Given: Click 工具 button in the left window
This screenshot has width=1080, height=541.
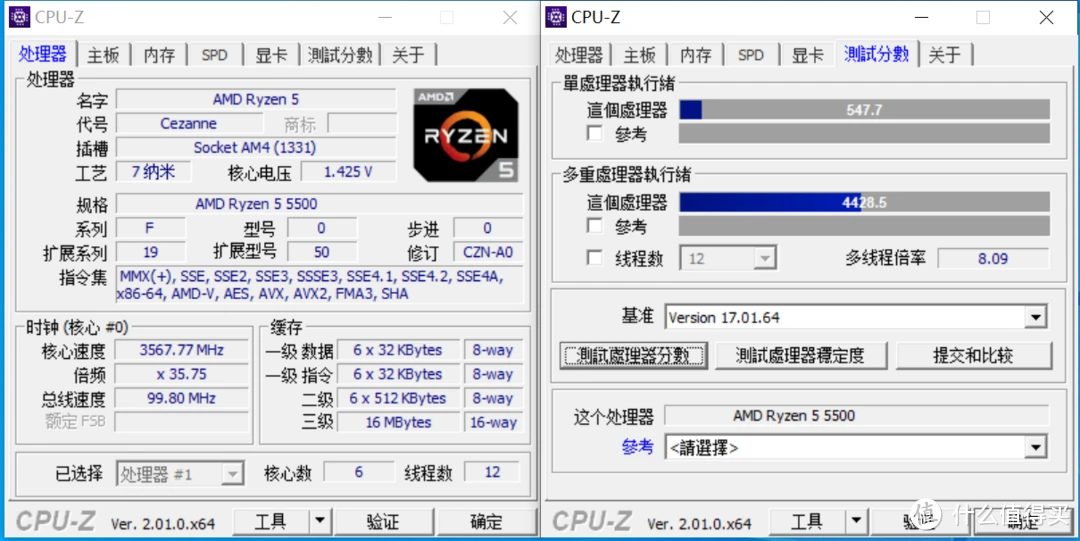Looking at the screenshot, I should click(271, 522).
